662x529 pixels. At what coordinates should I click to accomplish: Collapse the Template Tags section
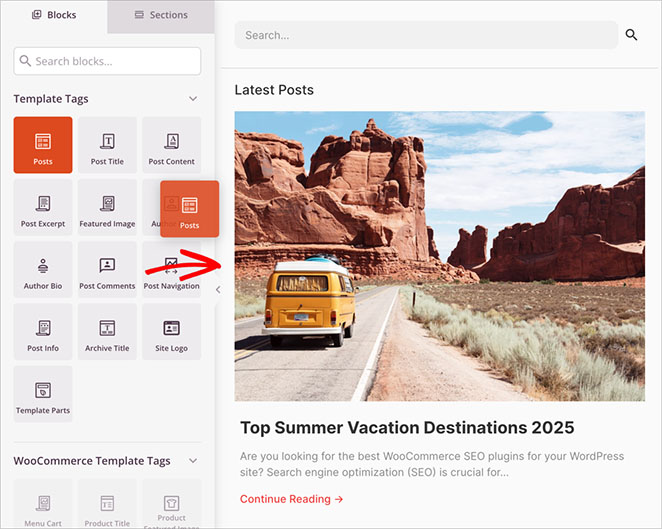[193, 99]
